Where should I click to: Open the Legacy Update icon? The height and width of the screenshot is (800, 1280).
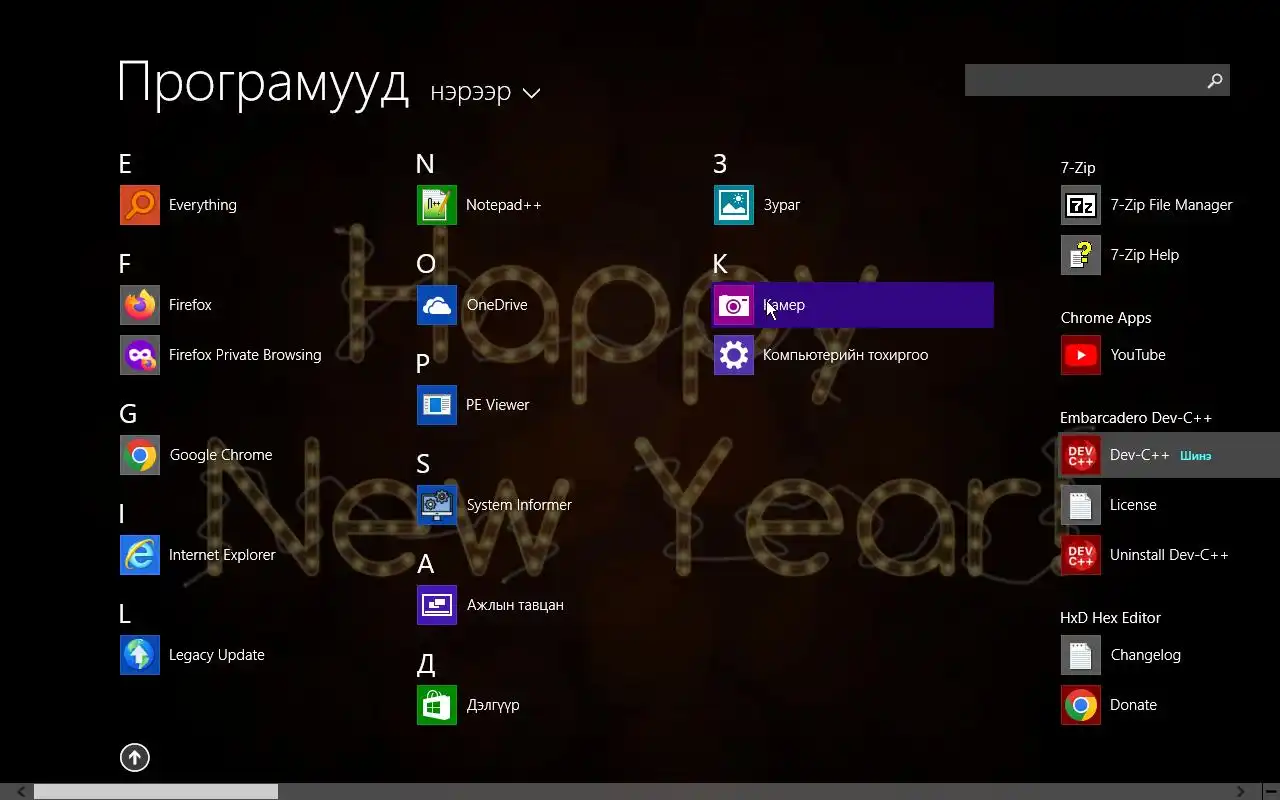click(x=140, y=655)
